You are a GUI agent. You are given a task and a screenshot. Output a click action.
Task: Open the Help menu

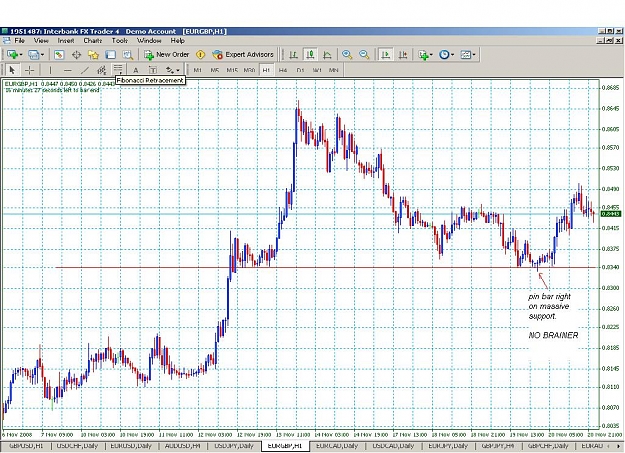coord(177,41)
